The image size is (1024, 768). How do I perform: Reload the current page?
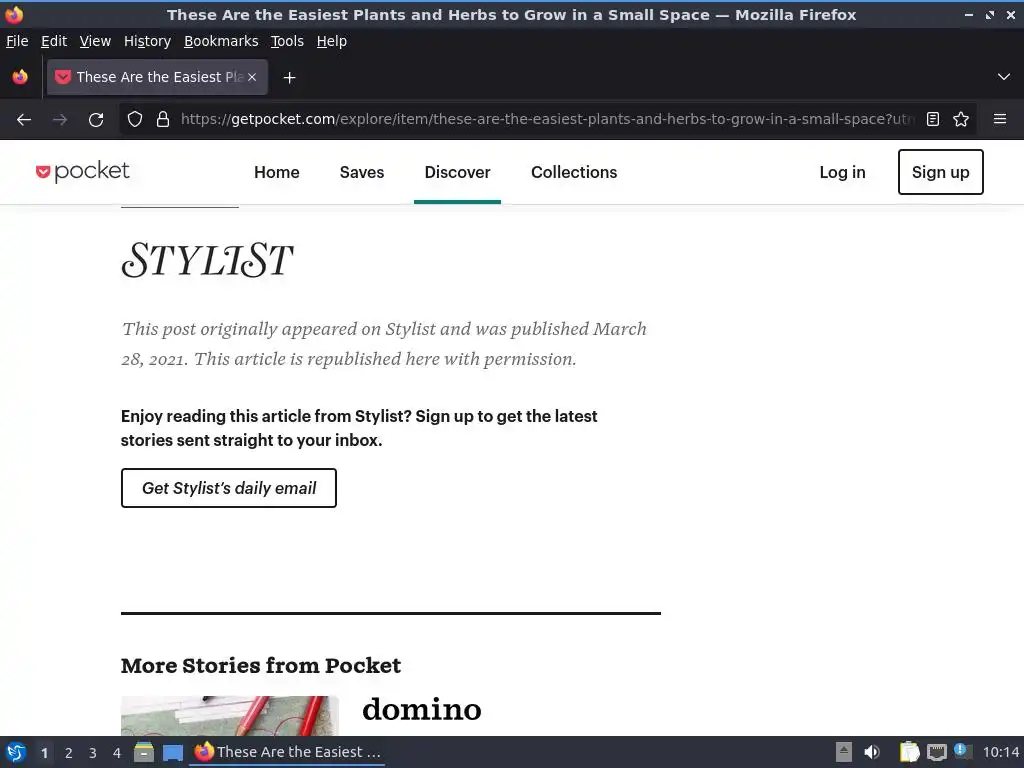(x=96, y=120)
